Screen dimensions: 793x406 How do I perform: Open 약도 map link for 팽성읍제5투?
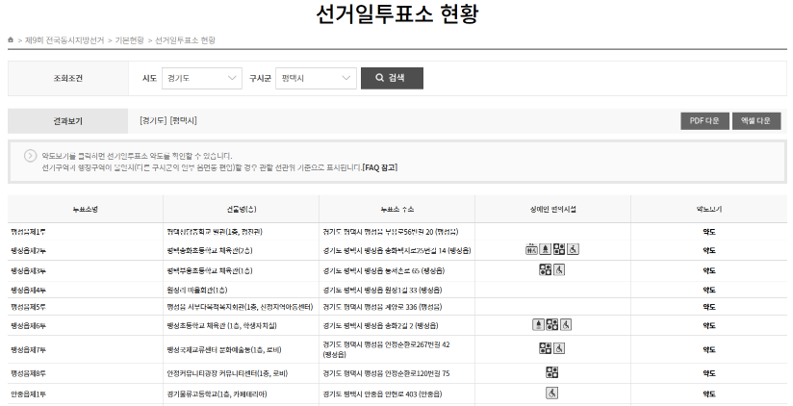(709, 307)
